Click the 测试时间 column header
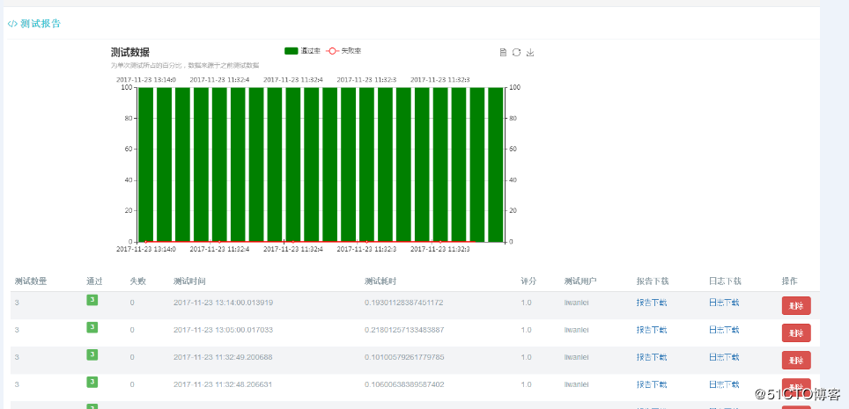849x409 pixels. point(189,281)
